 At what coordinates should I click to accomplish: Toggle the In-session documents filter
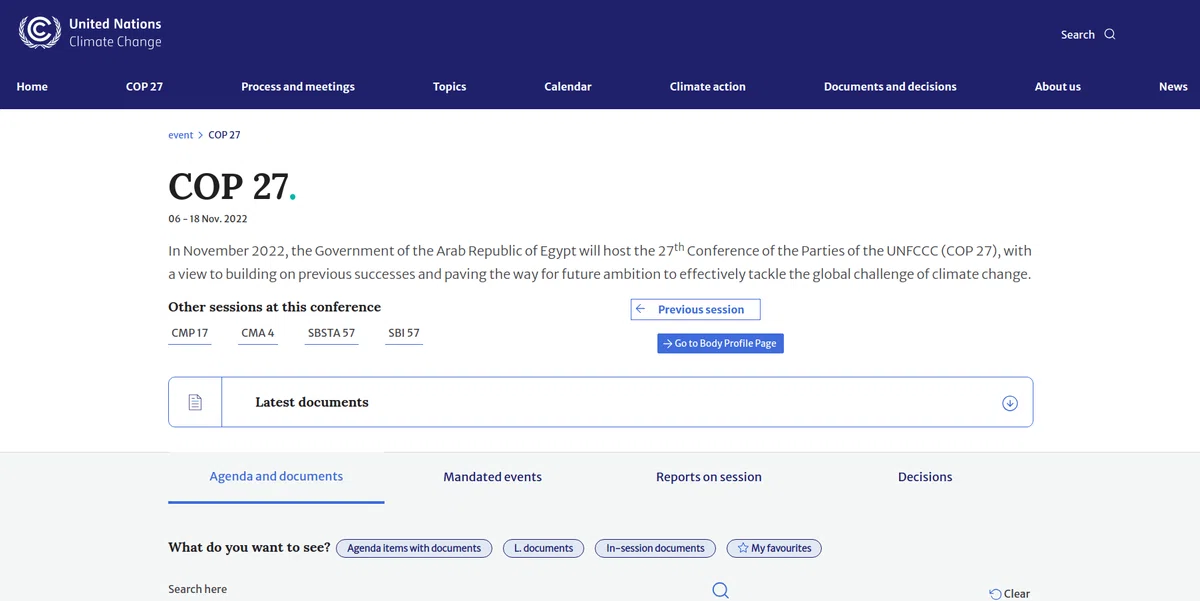(656, 548)
